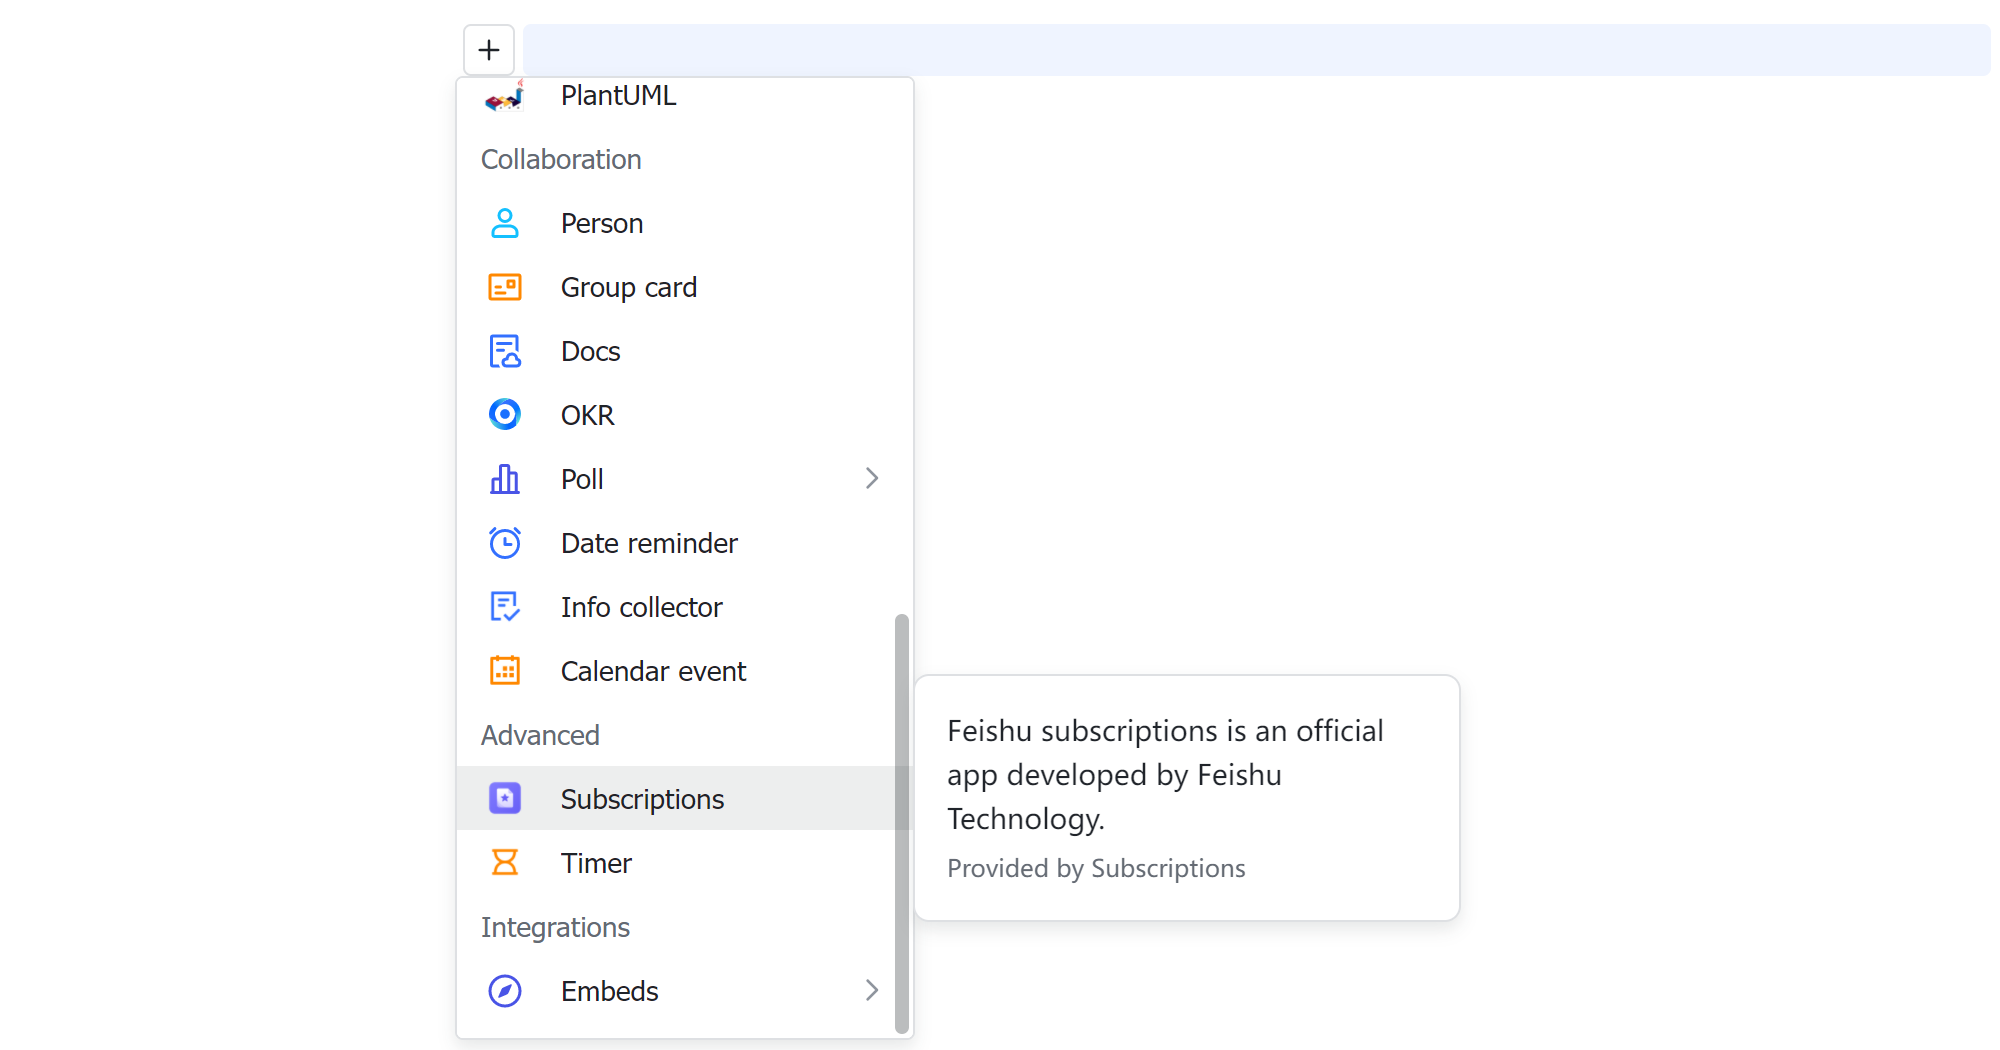Screen dimensions: 2000x1050
Task: Click the Integrations section header
Action: [x=555, y=928]
